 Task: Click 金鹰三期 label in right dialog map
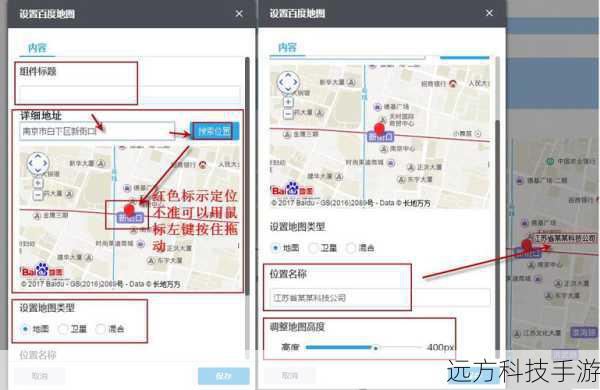(306, 134)
